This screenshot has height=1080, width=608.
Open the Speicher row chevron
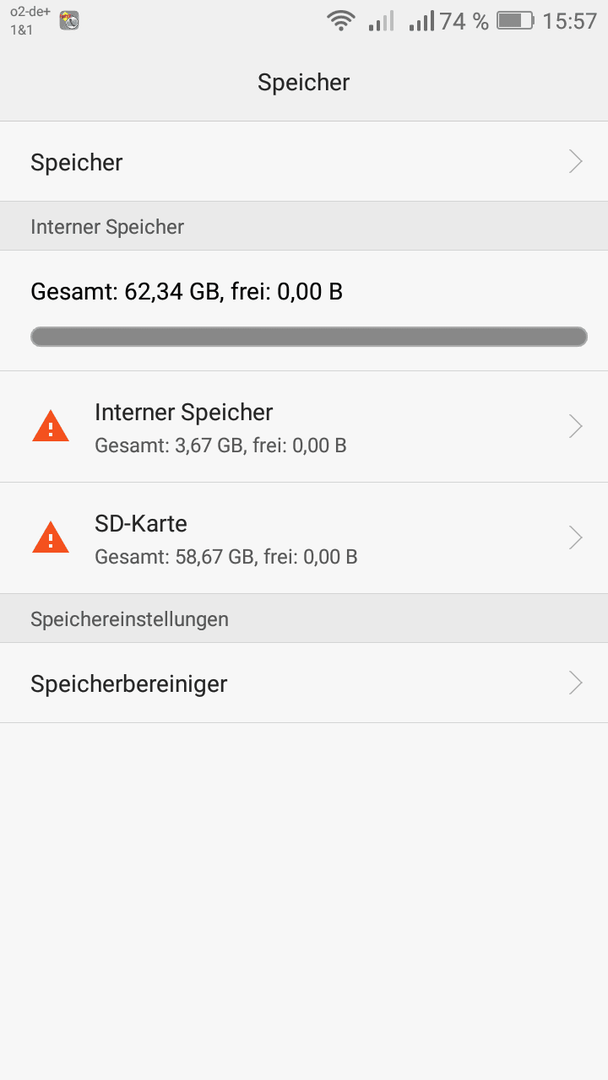tap(576, 162)
